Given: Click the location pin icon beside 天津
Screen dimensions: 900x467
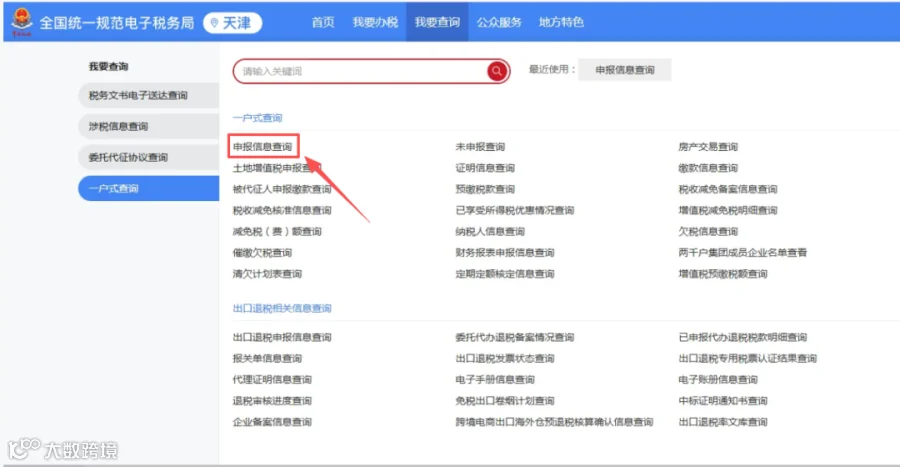Looking at the screenshot, I should pos(214,23).
